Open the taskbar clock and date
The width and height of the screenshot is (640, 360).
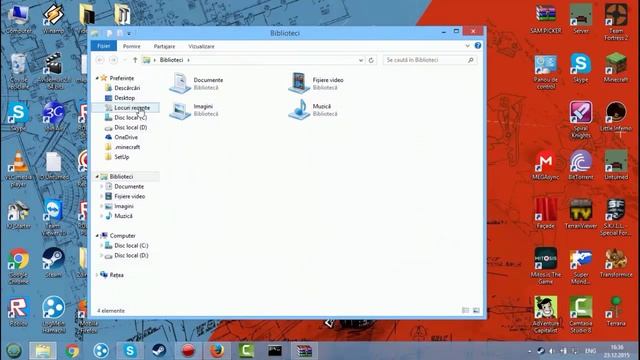[617, 351]
